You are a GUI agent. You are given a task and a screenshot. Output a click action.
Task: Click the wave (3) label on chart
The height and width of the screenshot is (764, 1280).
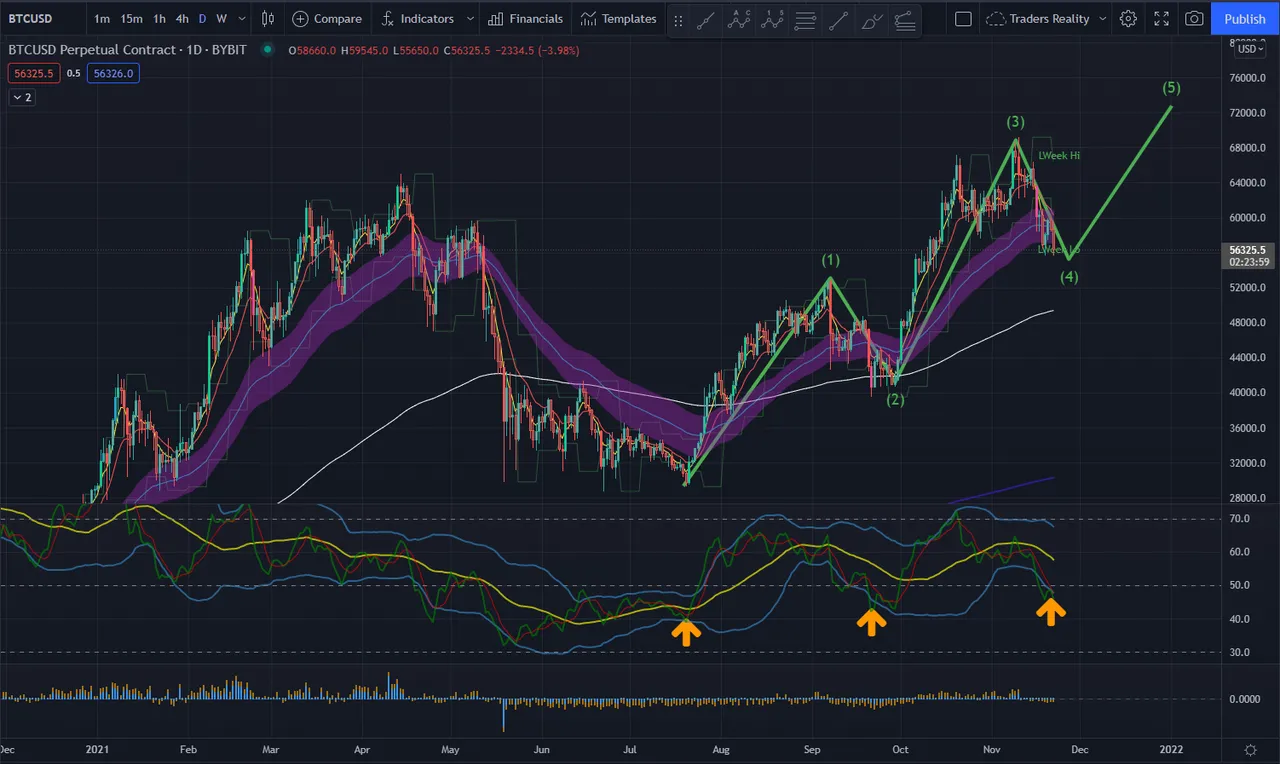point(1015,121)
